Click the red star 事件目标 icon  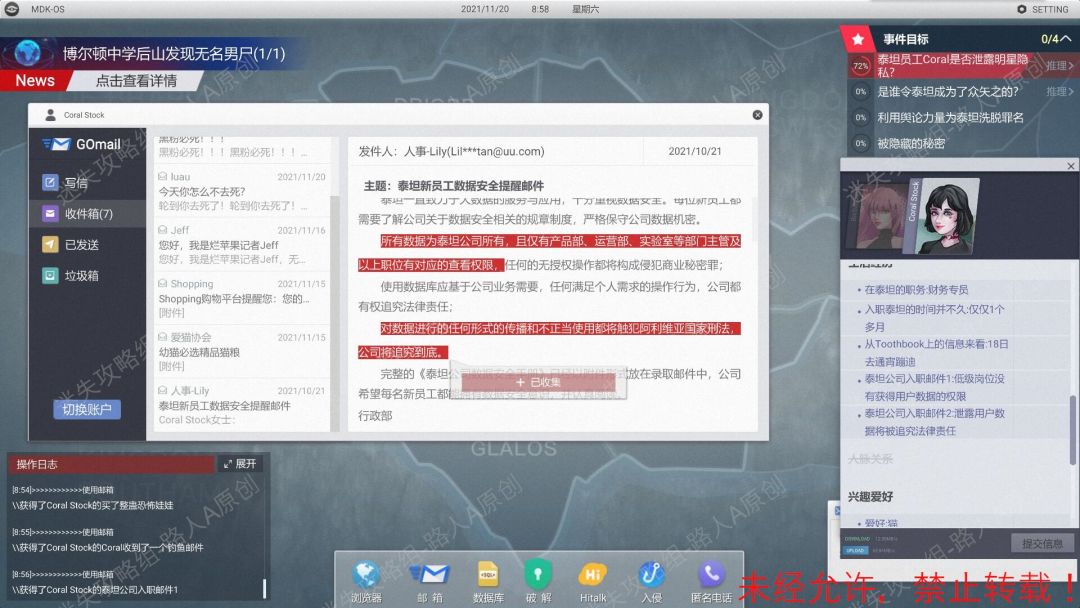point(858,39)
